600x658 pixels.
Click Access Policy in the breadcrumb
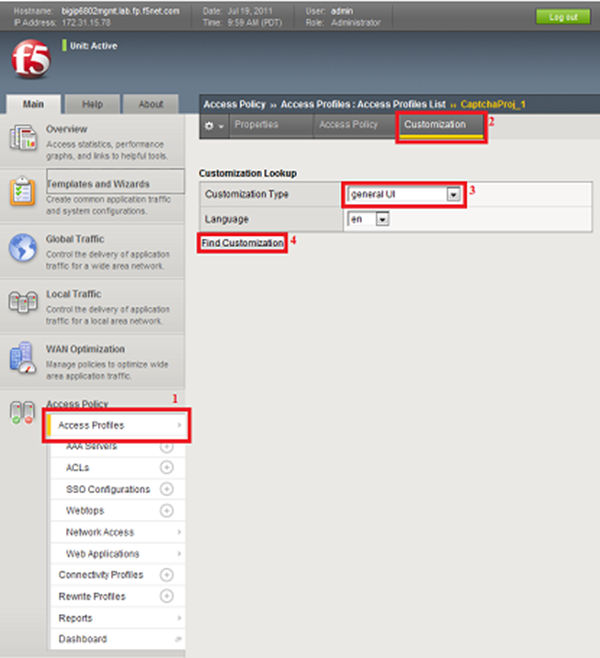pos(235,104)
